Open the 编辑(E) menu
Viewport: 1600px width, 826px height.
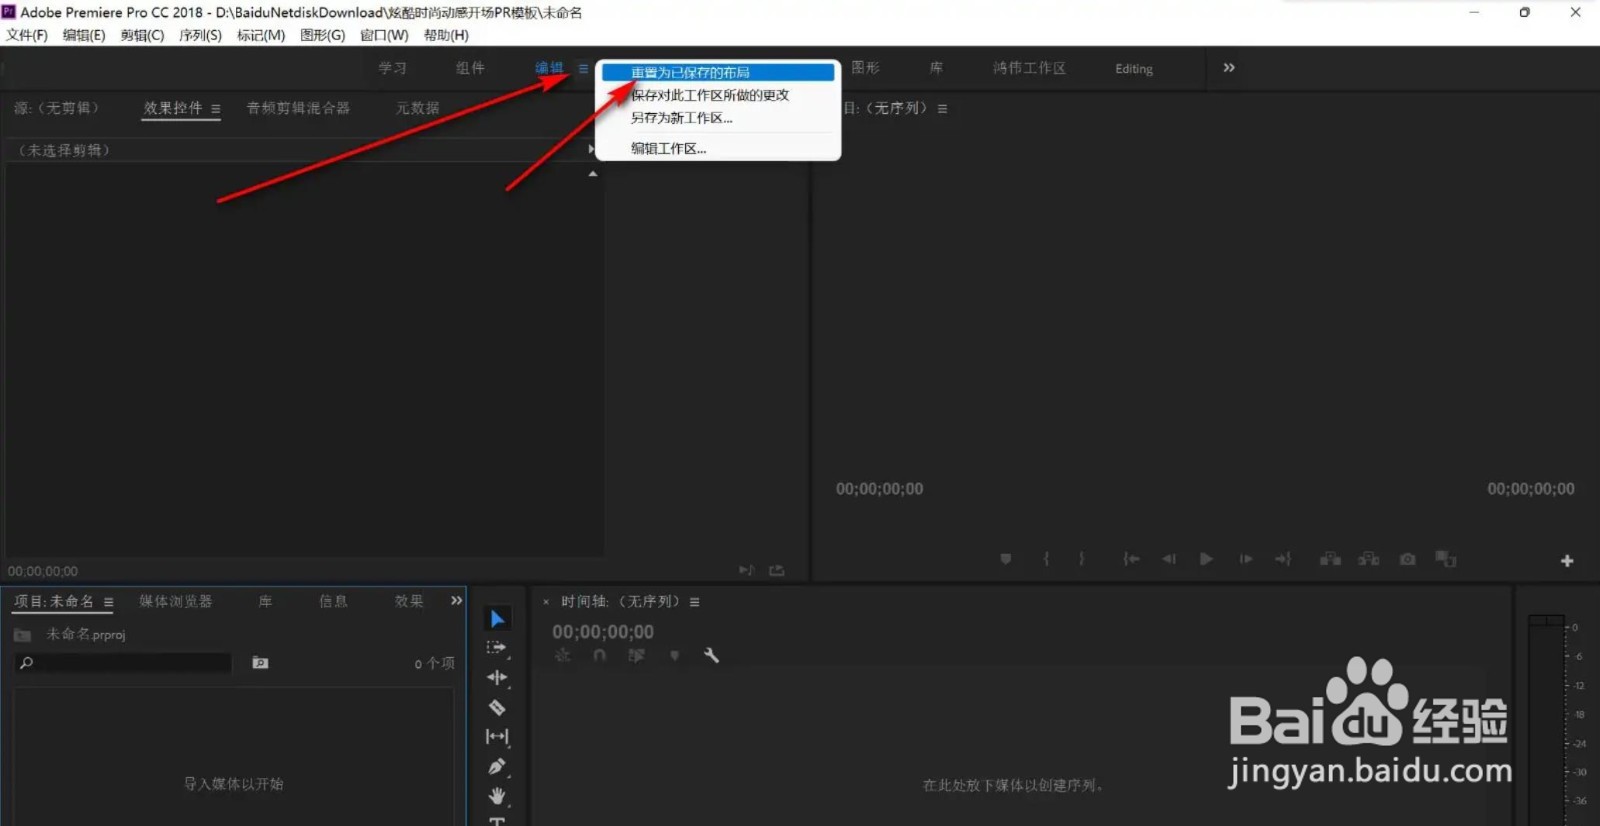[x=84, y=35]
